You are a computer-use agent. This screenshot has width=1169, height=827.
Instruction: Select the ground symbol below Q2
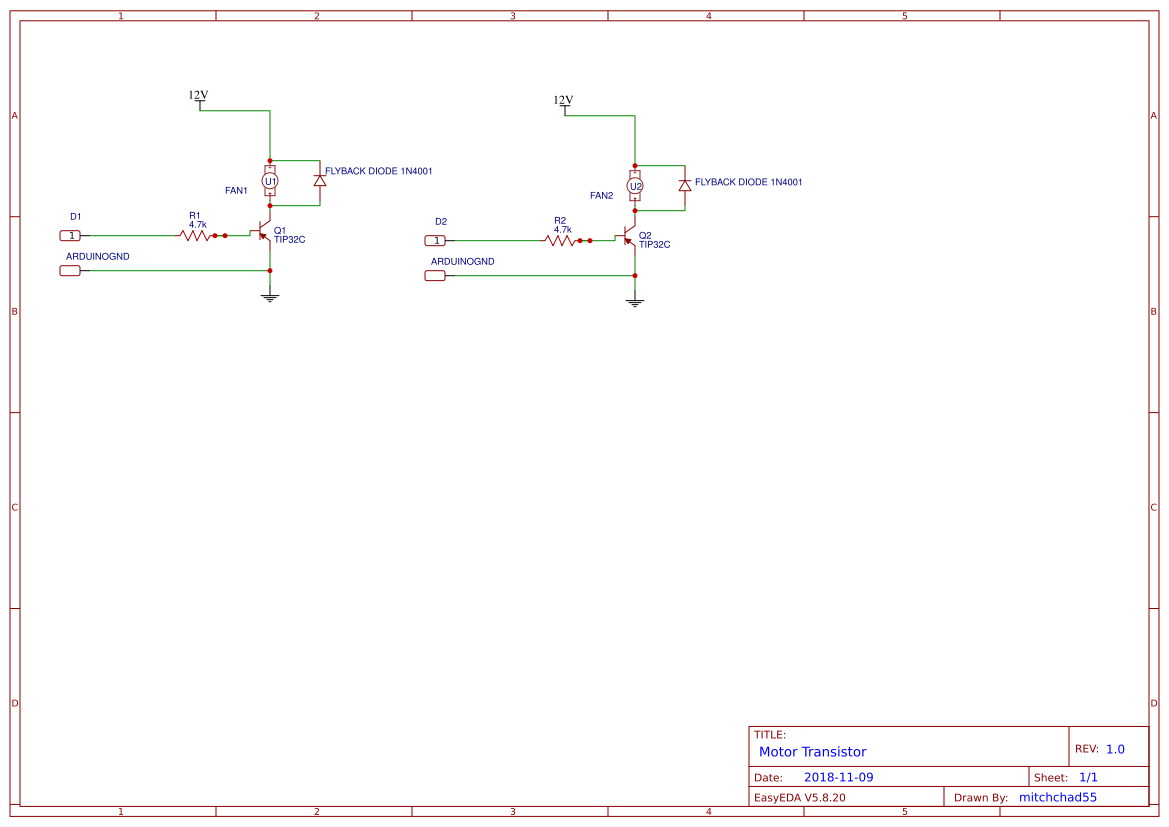pos(634,299)
